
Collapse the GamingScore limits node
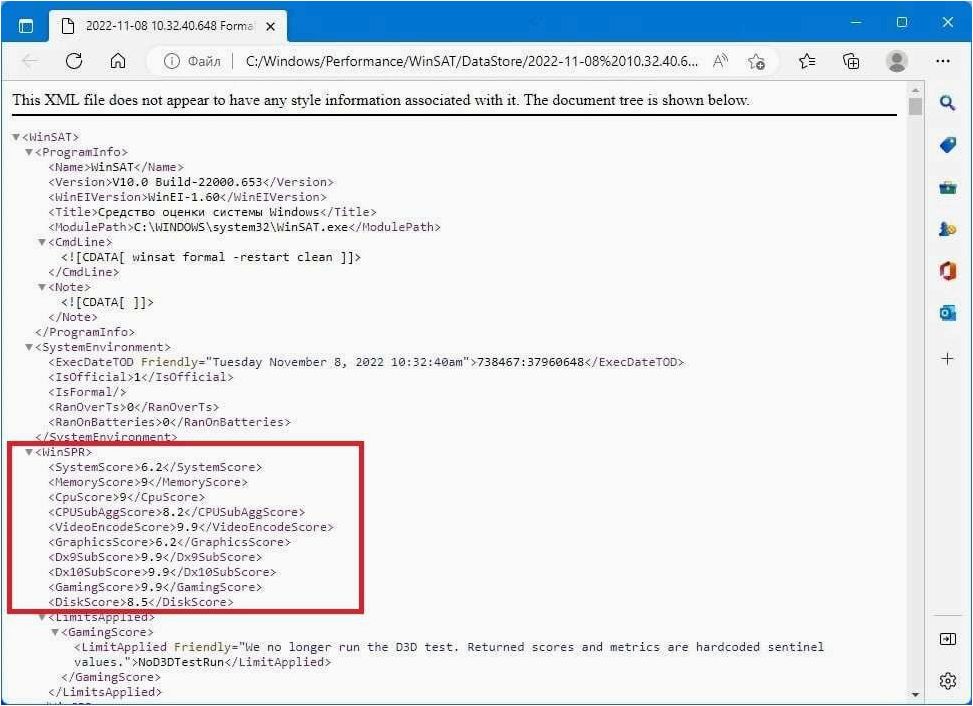[55, 632]
